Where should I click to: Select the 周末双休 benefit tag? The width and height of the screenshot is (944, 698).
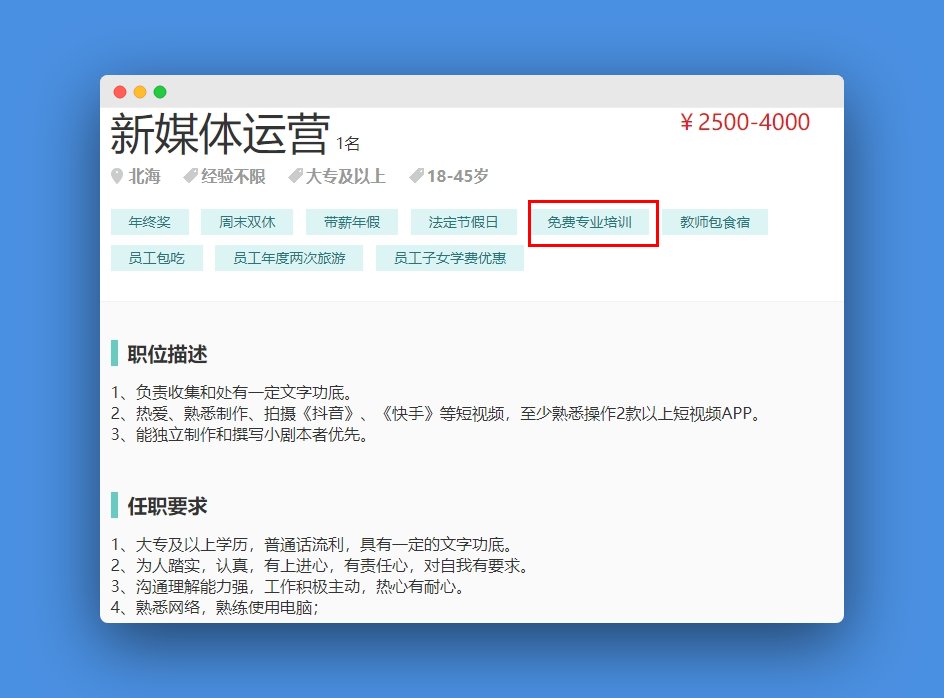coord(247,222)
